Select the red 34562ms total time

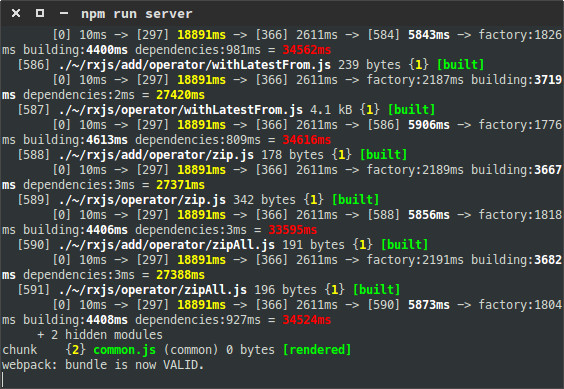(306, 50)
